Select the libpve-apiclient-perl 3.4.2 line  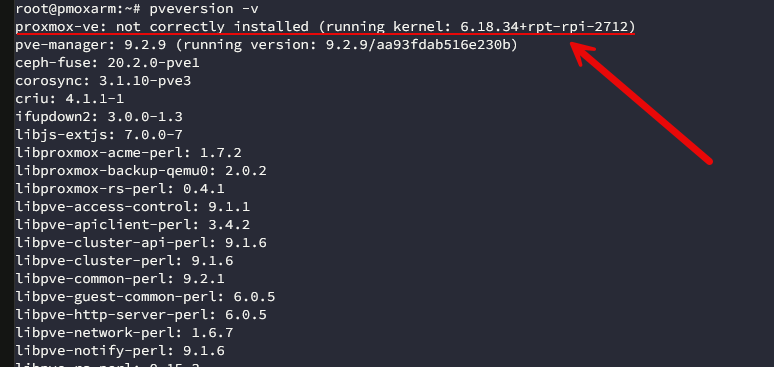pyautogui.click(x=132, y=225)
